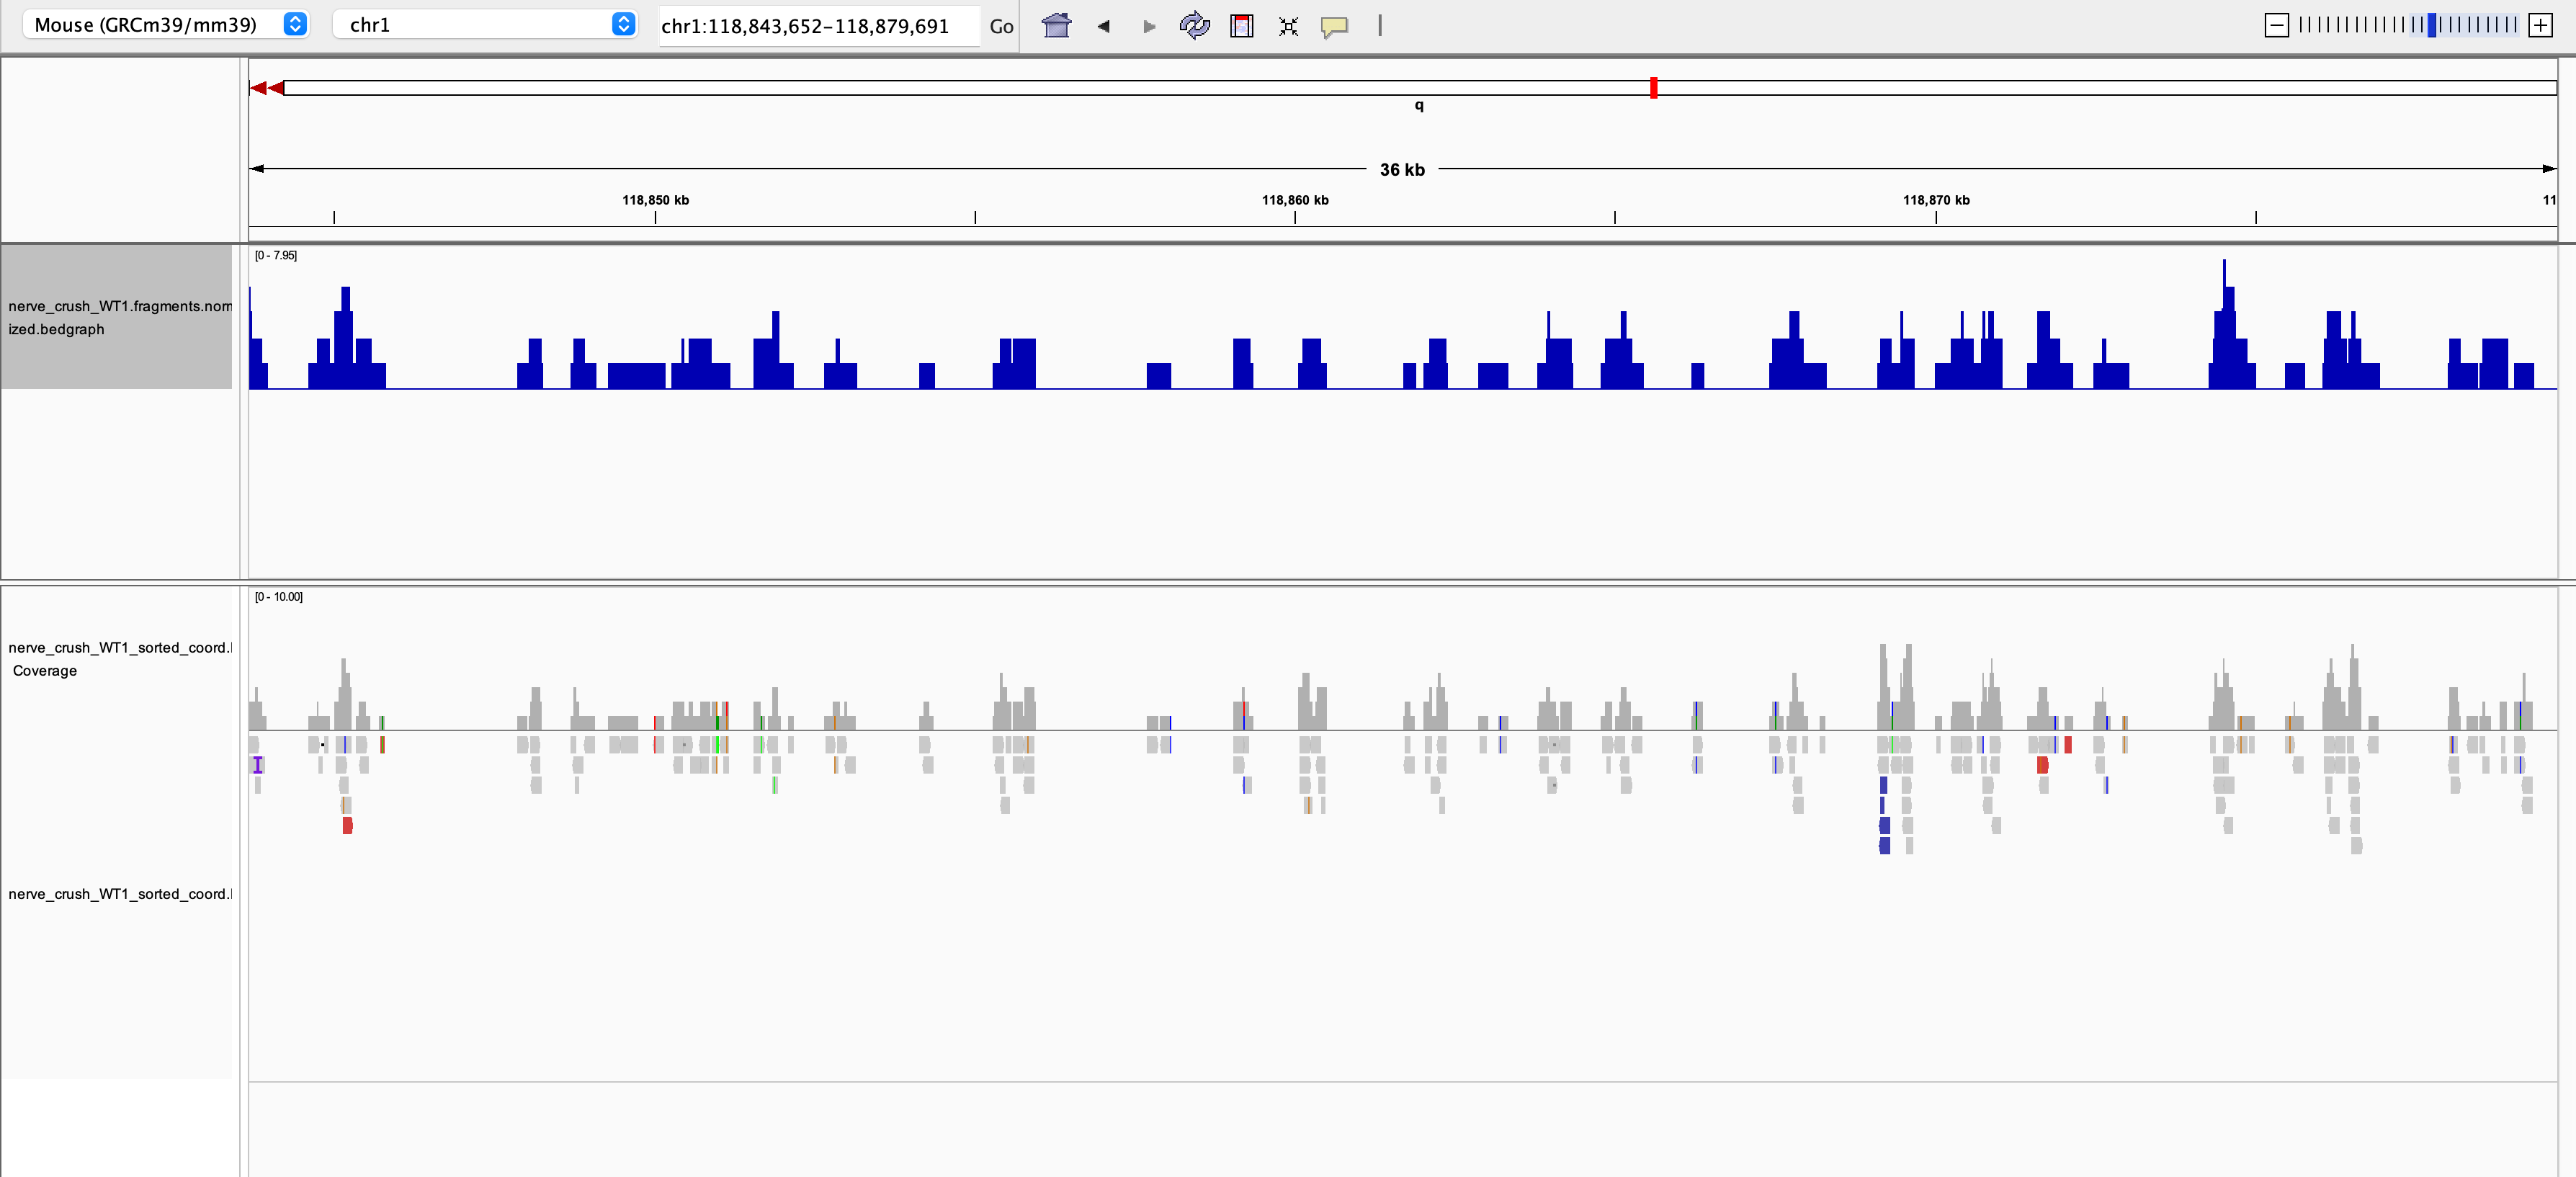
Task: Go back with the left arrow
Action: (x=1103, y=26)
